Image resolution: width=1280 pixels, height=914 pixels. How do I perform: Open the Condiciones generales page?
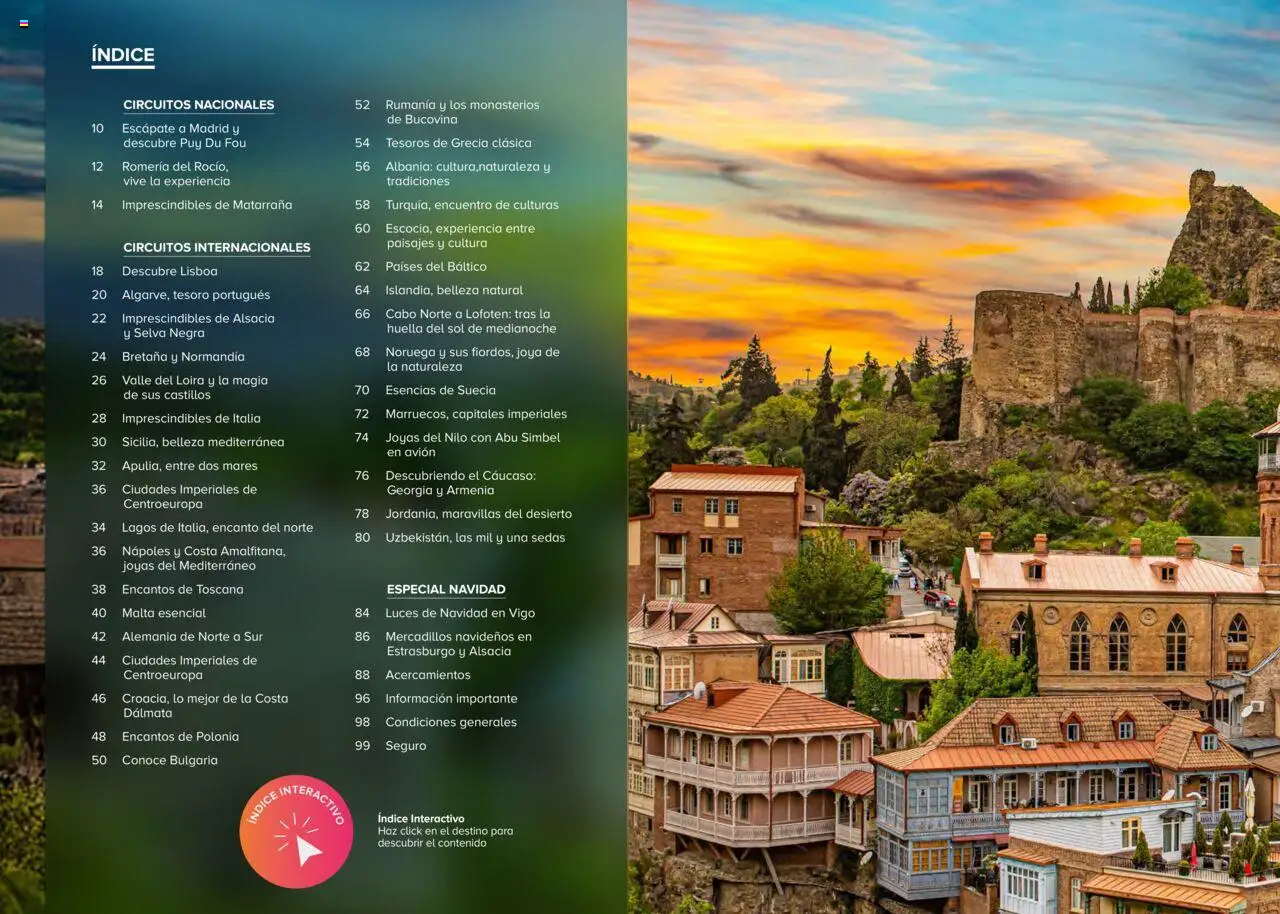451,722
